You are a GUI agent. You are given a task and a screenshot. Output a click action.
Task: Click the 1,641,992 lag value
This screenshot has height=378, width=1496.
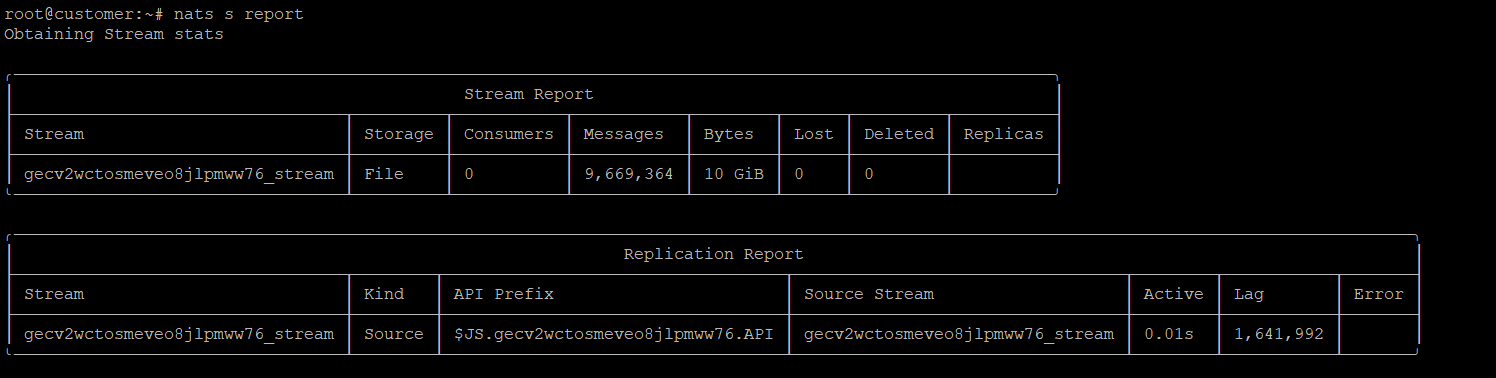point(1279,334)
